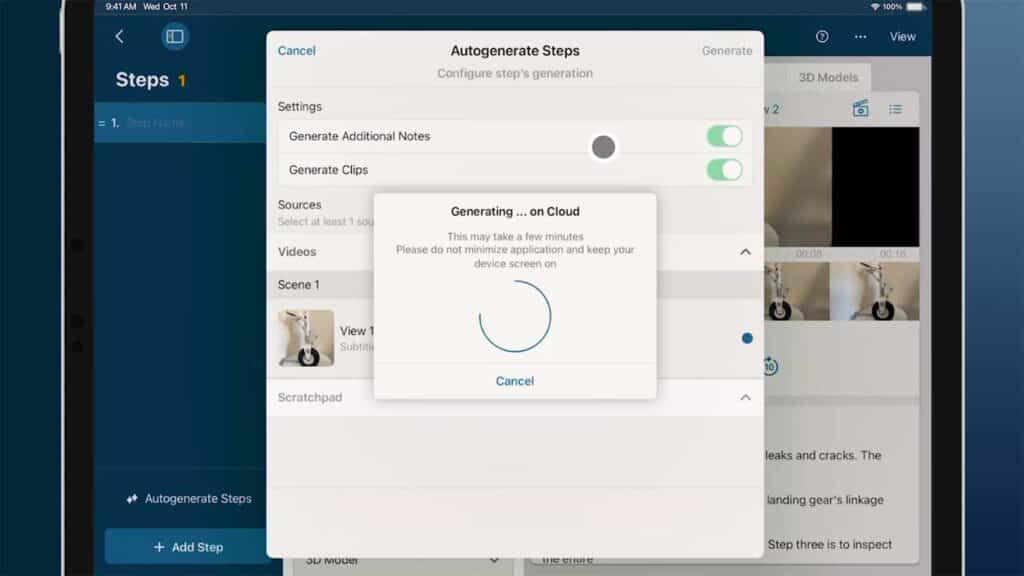Select the View 1 landing gear thumbnail
The width and height of the screenshot is (1024, 576).
306,338
